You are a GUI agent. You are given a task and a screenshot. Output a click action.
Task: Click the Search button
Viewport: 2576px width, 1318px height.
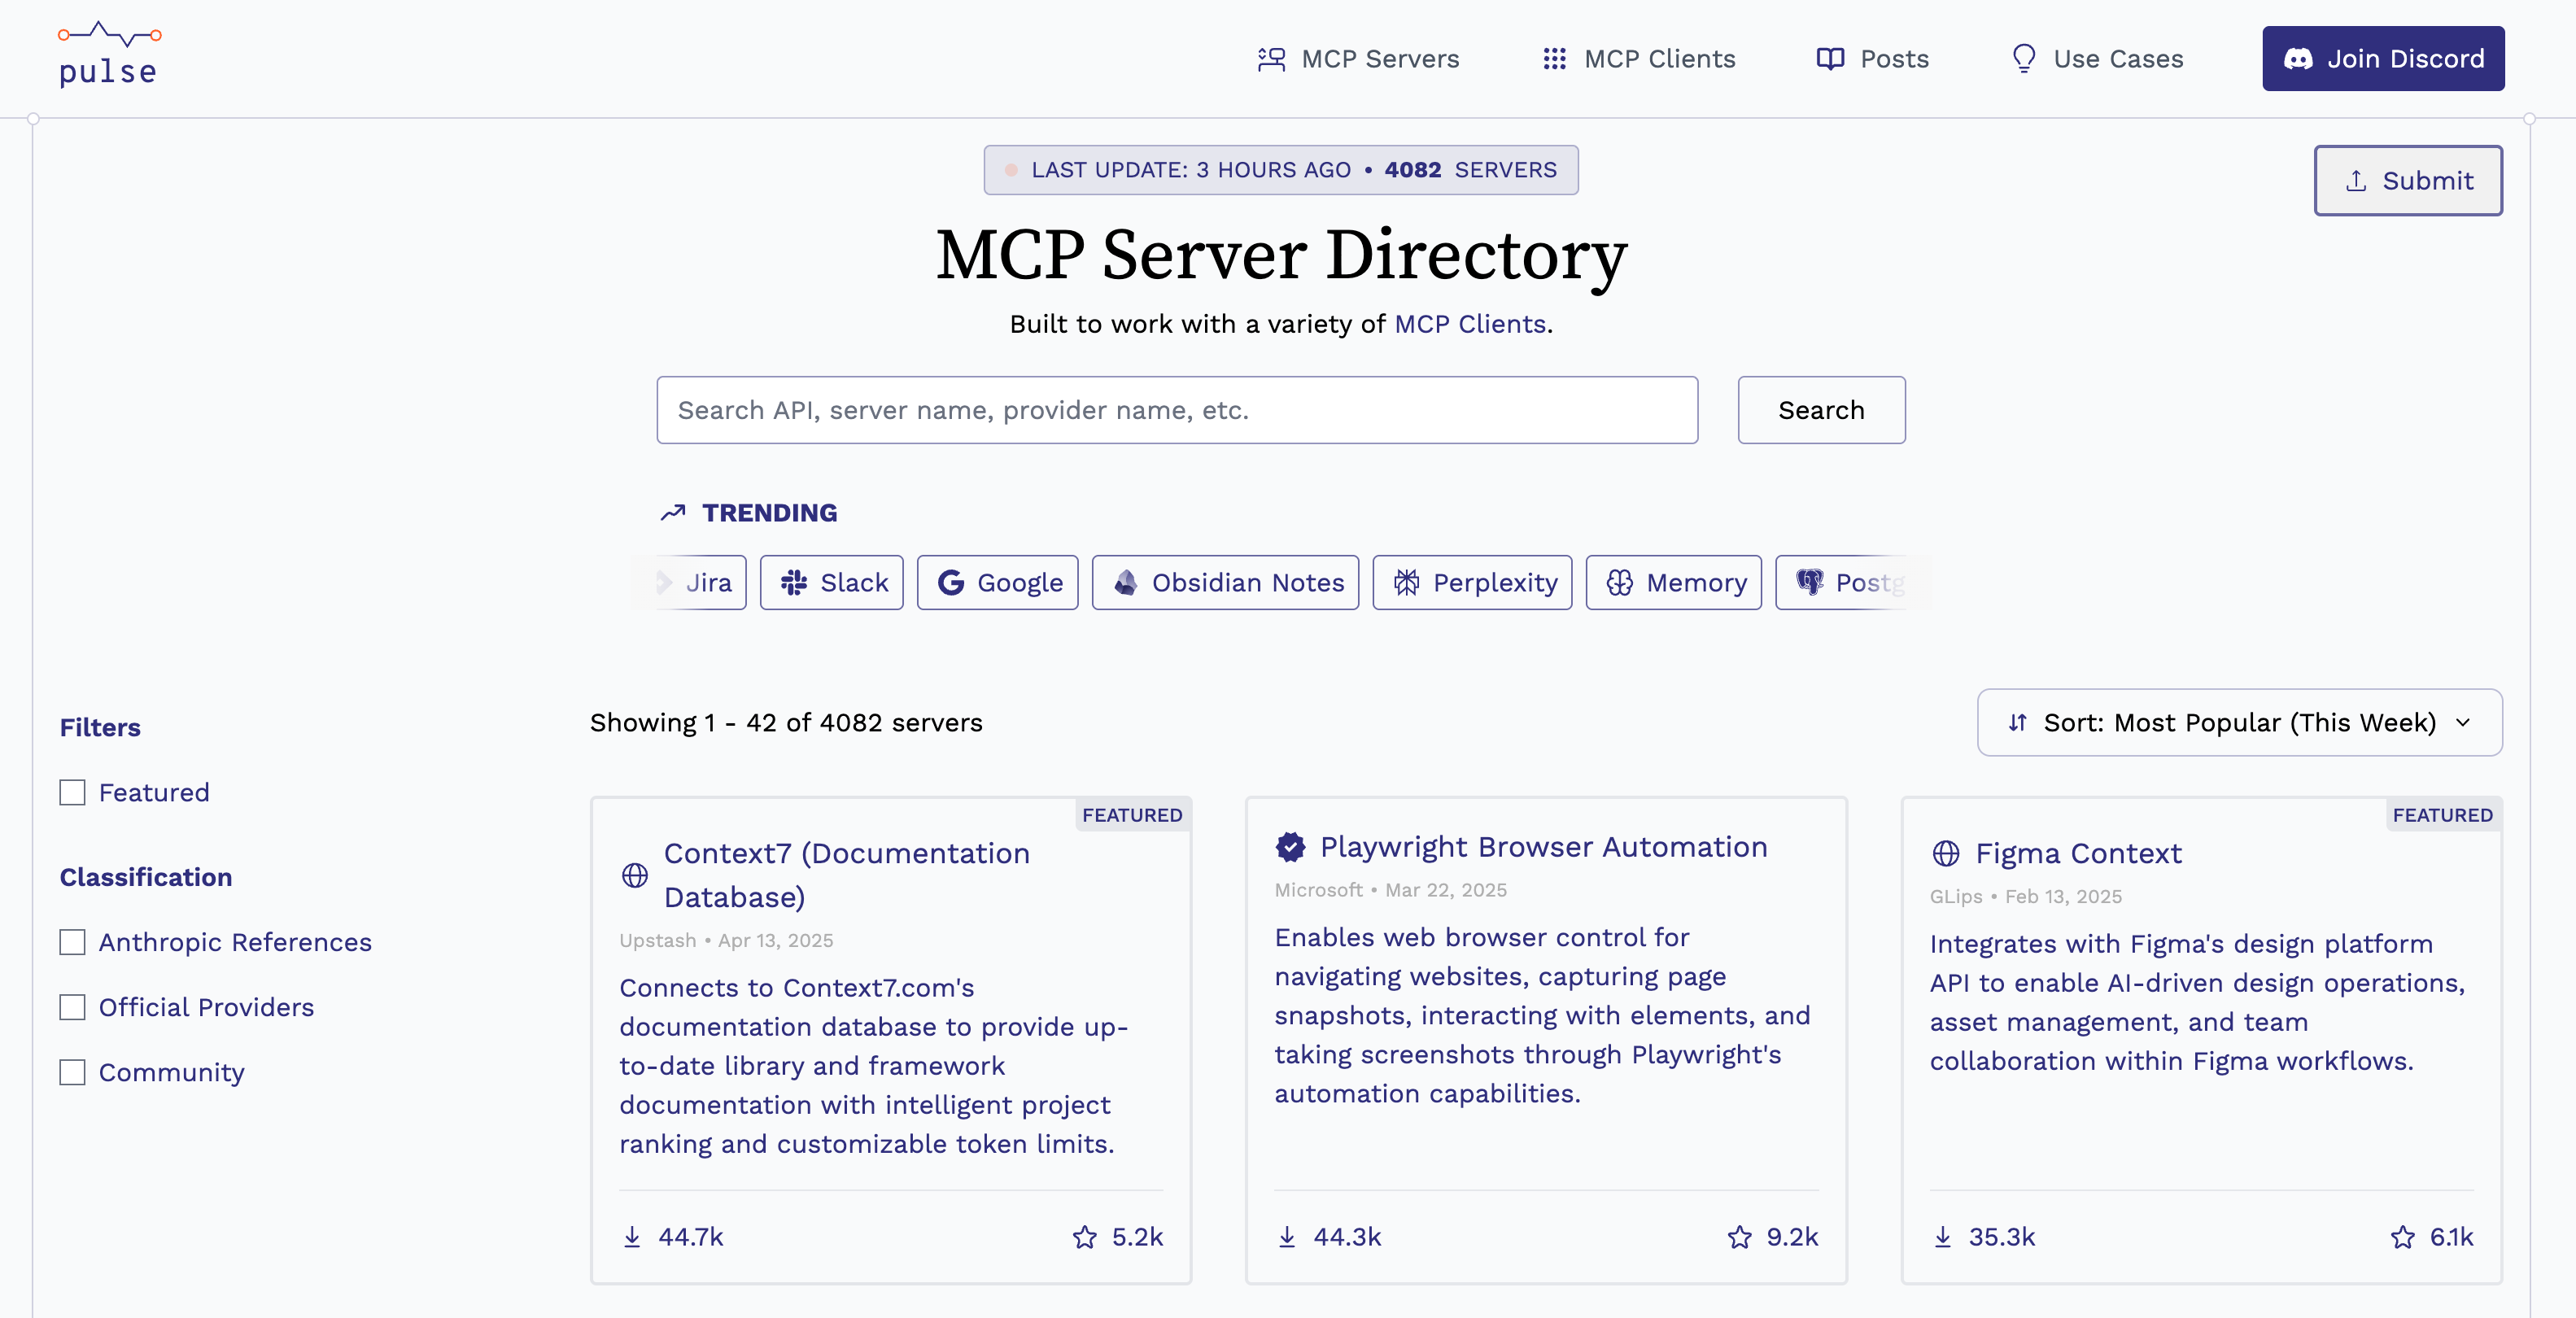1821,410
